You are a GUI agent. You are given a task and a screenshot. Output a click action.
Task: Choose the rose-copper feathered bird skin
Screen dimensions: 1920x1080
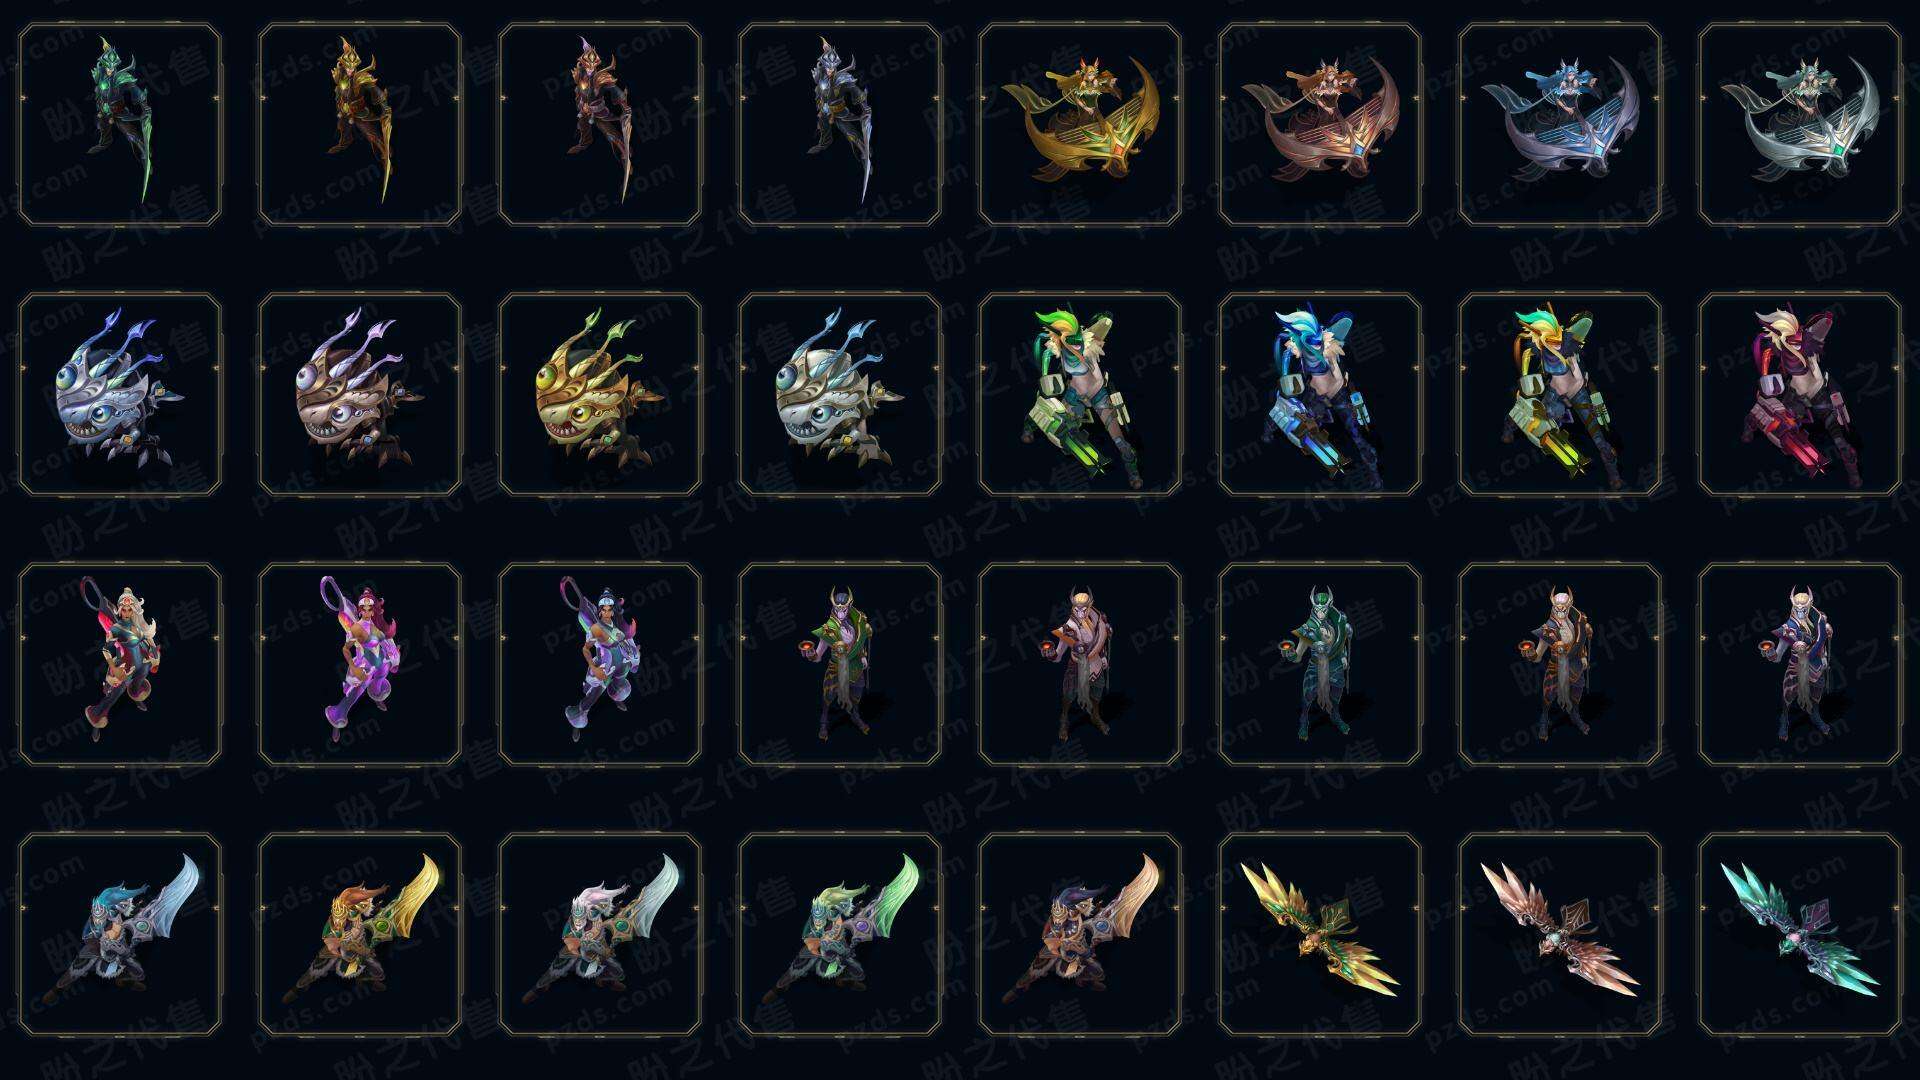point(1560,934)
